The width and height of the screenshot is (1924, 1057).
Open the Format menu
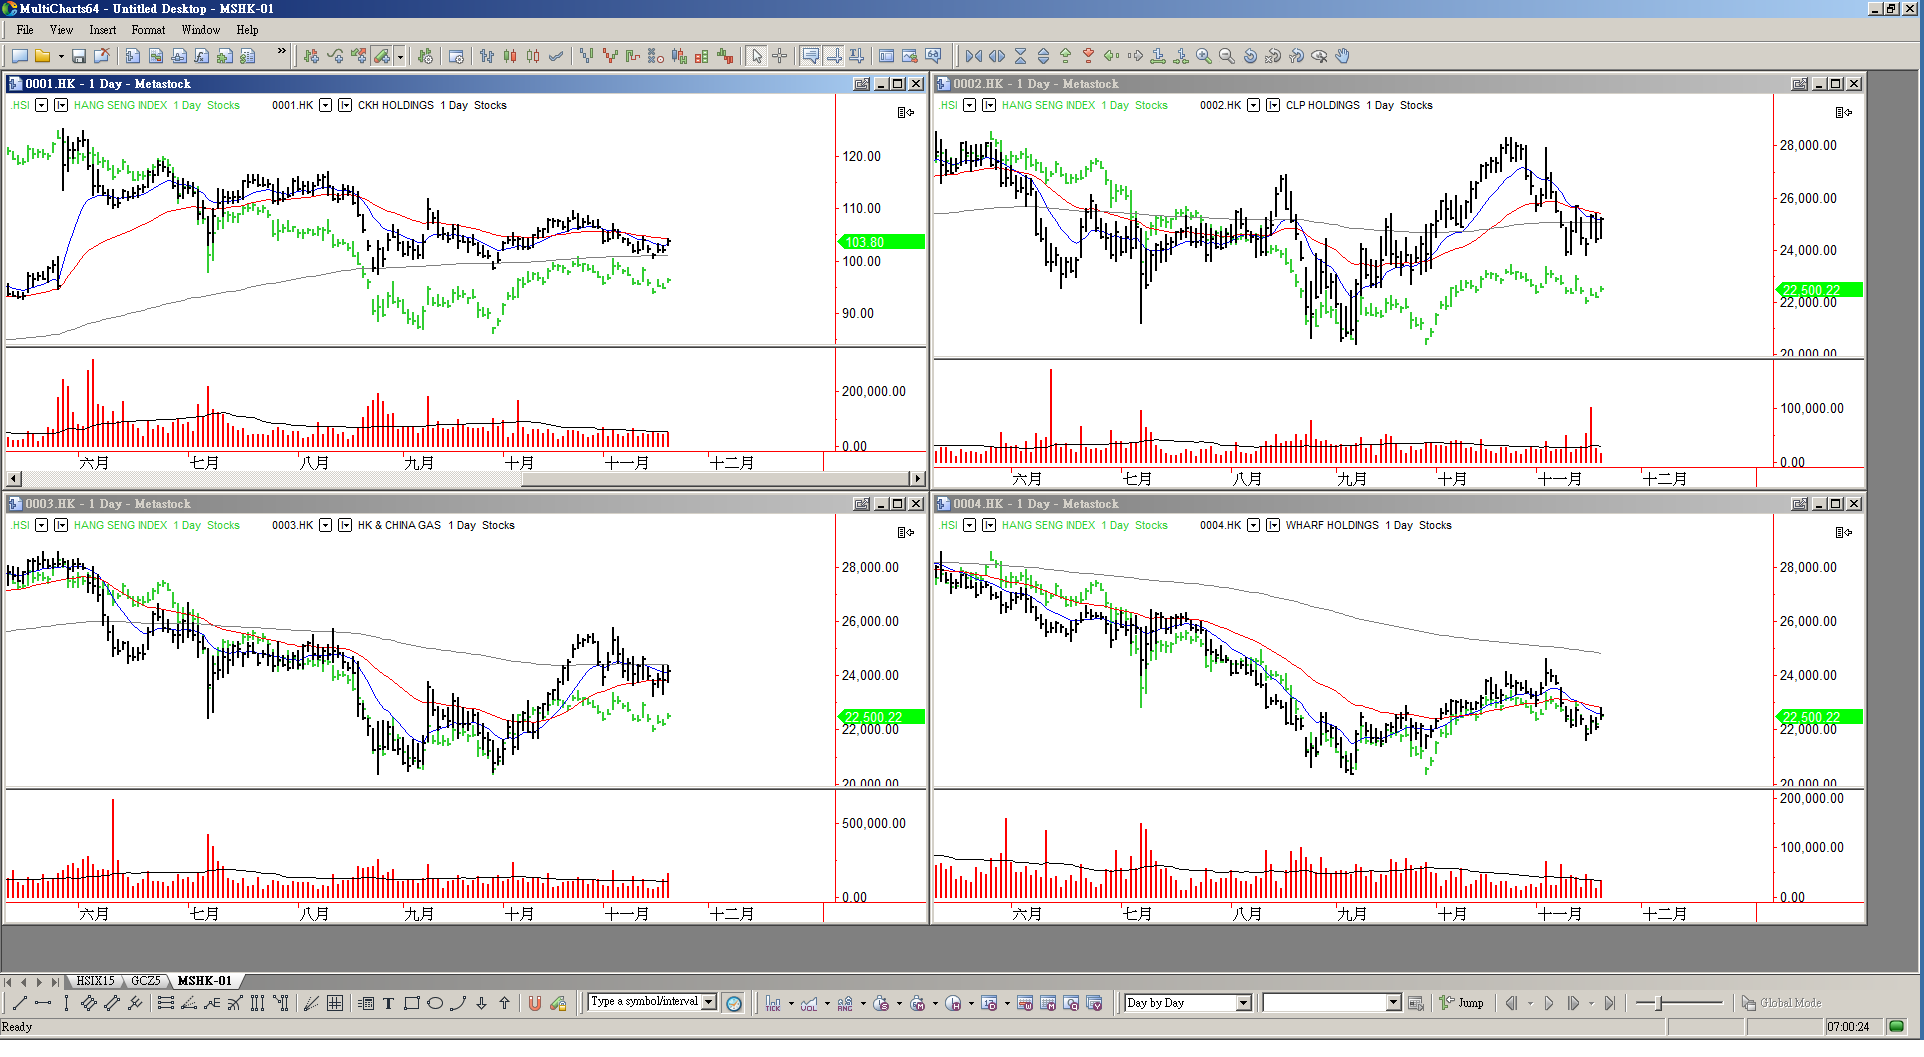coord(148,30)
